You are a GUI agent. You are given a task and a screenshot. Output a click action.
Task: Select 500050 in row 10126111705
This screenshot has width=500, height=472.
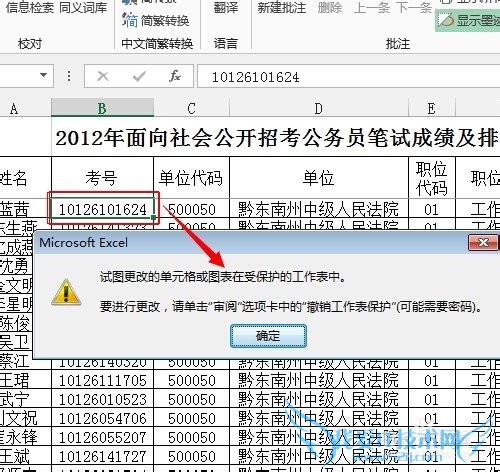[192, 380]
